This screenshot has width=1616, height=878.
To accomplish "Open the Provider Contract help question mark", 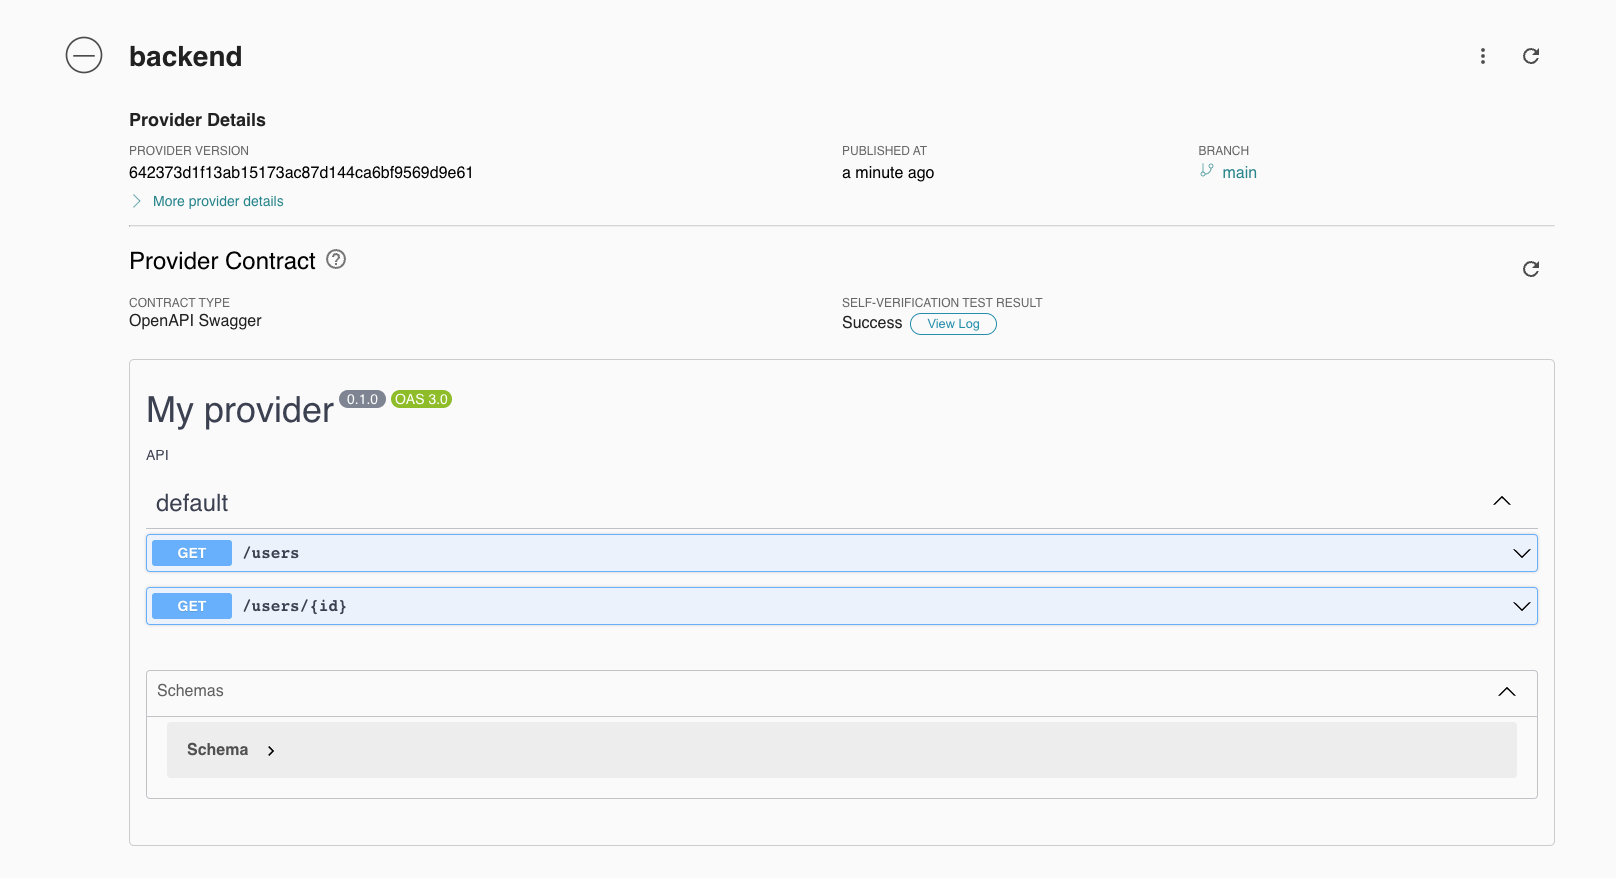I will point(336,259).
